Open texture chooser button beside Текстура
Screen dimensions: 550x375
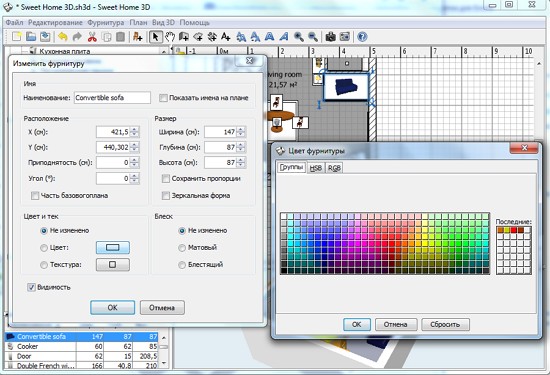click(113, 264)
